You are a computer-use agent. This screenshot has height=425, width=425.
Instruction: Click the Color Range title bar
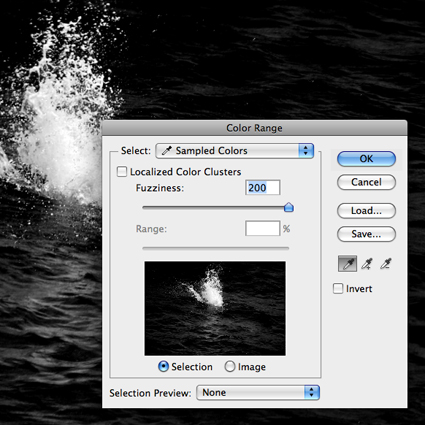(254, 128)
